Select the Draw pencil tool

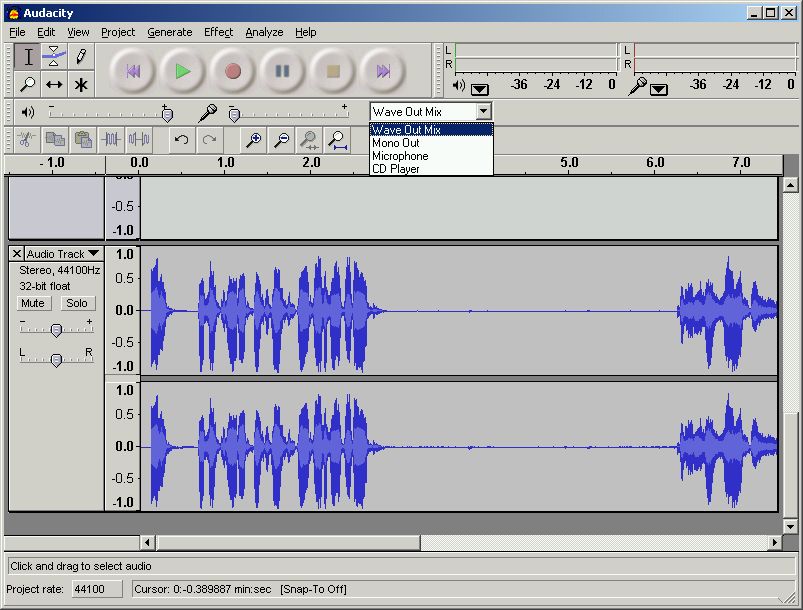click(x=80, y=57)
